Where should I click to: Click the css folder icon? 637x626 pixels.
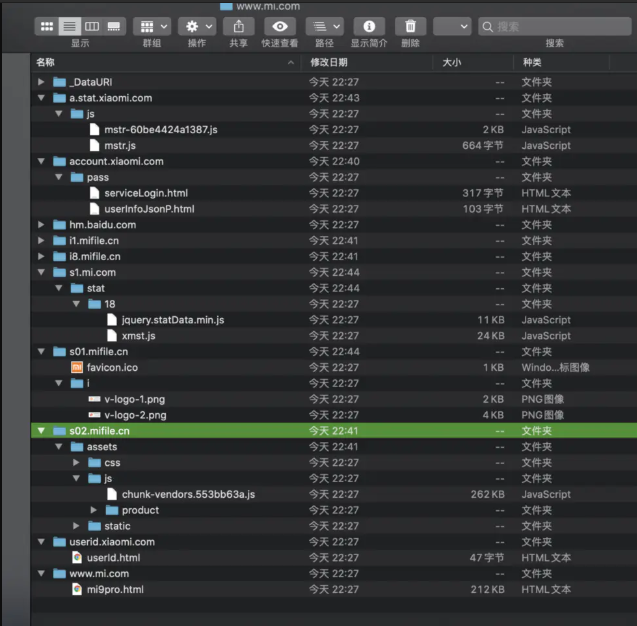click(x=94, y=462)
